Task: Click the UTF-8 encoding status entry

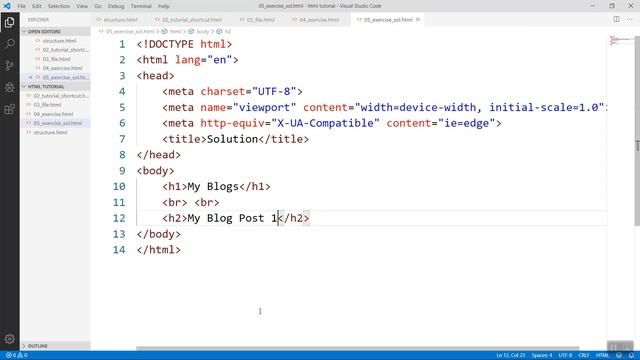Action: tap(565, 355)
